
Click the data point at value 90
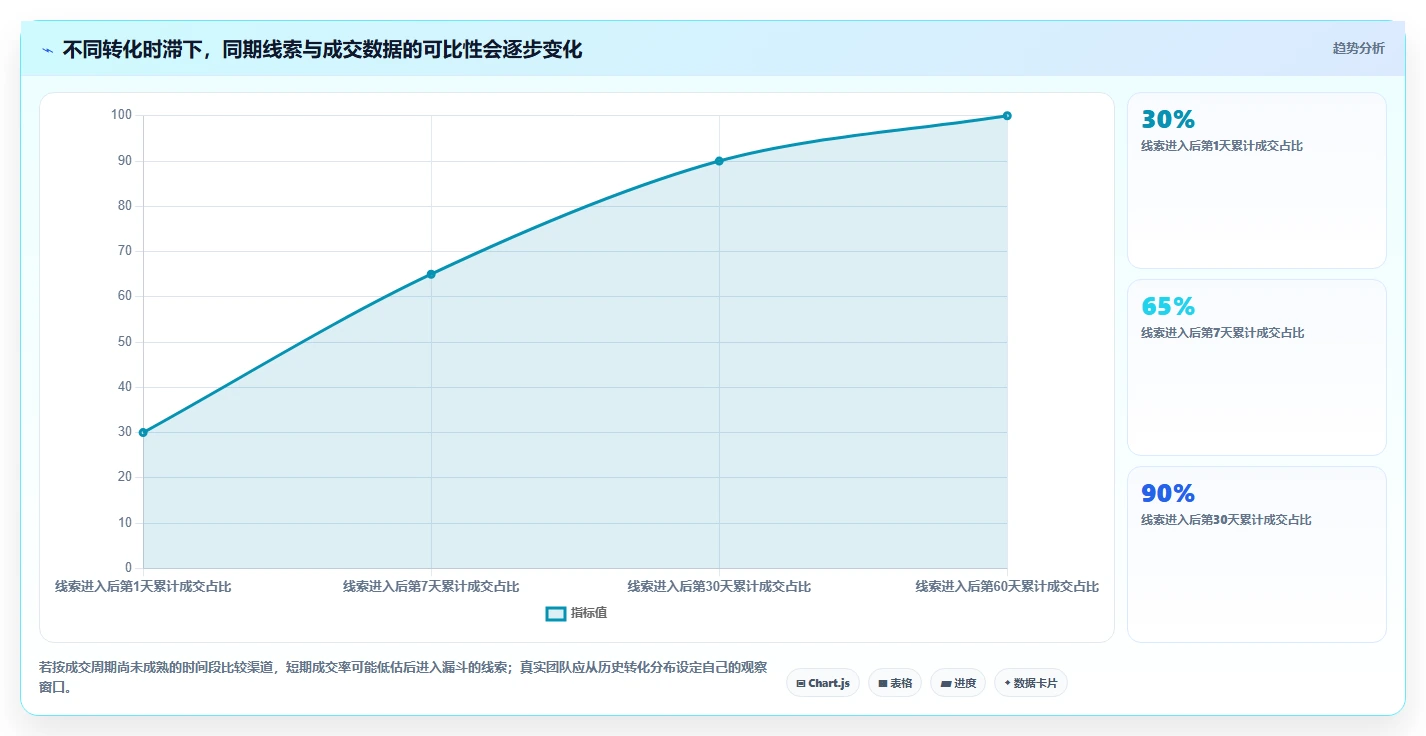pyautogui.click(x=719, y=161)
